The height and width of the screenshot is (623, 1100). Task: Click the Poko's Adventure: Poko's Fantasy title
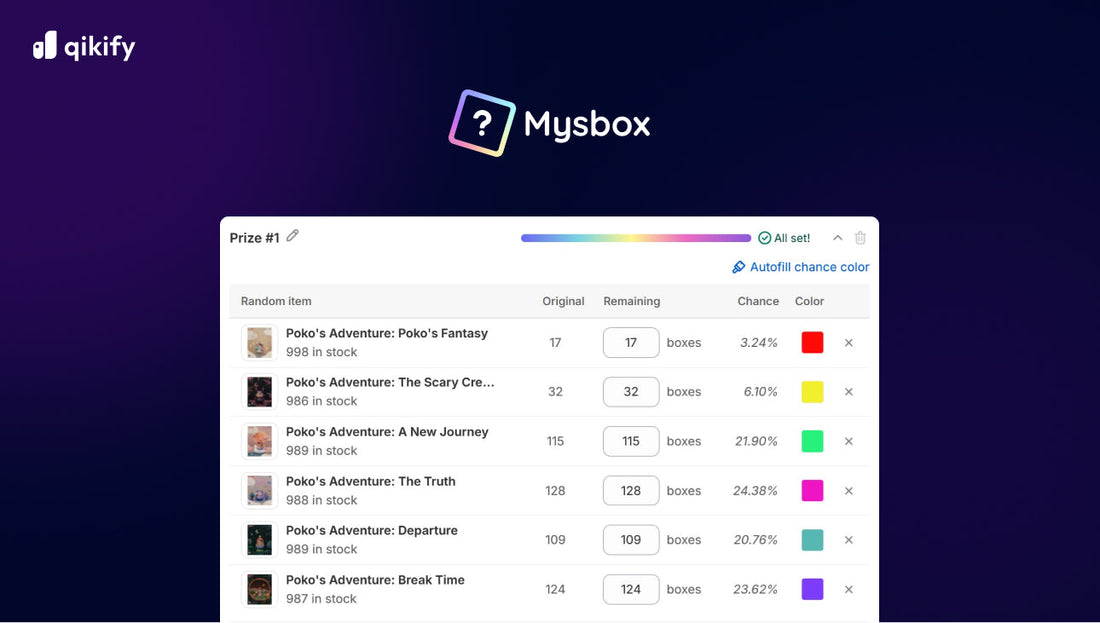(x=387, y=333)
